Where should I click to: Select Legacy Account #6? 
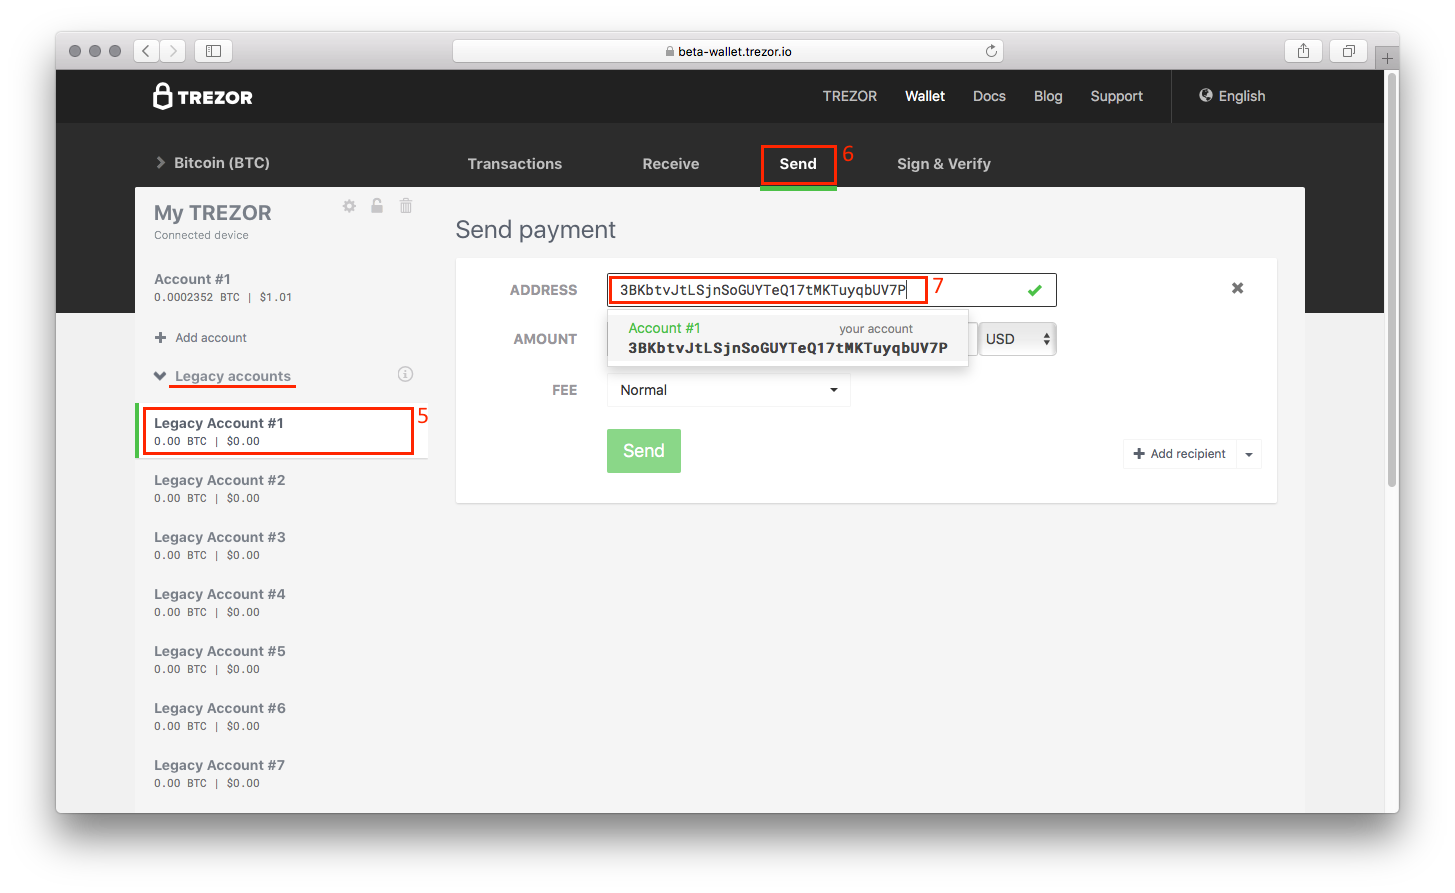click(x=281, y=716)
